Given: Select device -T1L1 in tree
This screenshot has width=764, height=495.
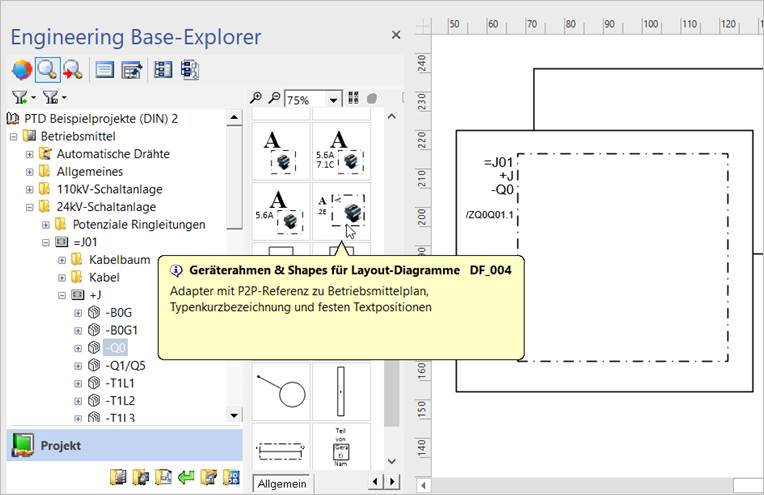Looking at the screenshot, I should point(120,383).
